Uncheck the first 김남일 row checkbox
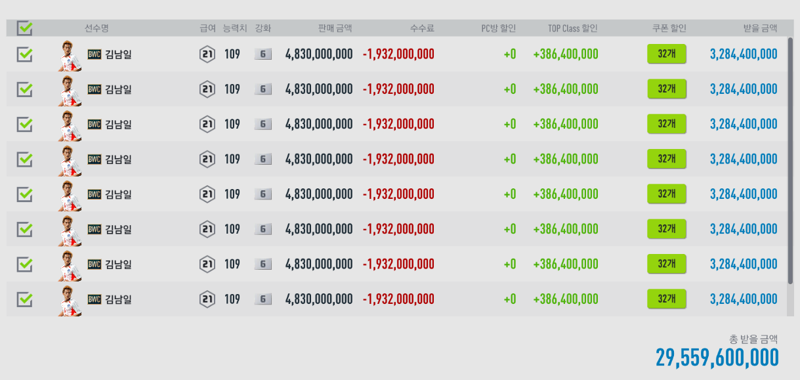This screenshot has height=380, width=800. (x=24, y=54)
